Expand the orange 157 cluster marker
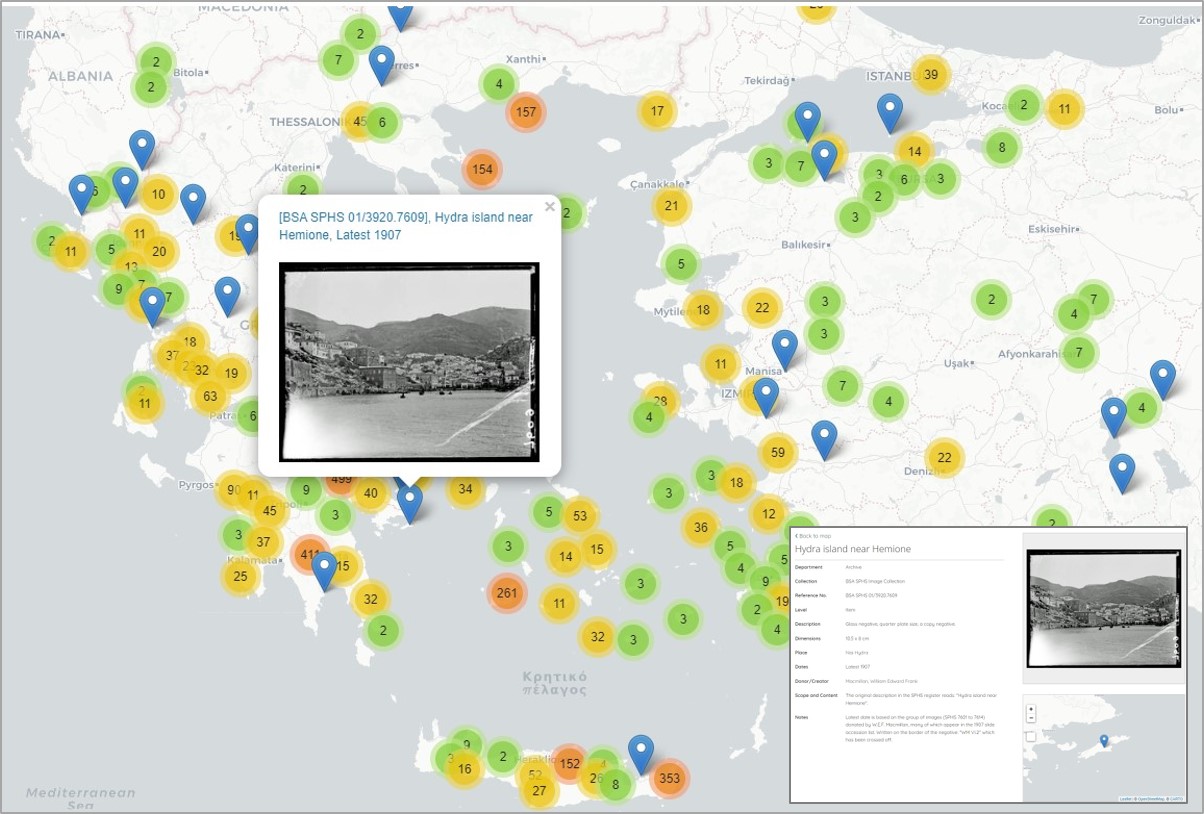Image resolution: width=1204 pixels, height=814 pixels. [x=526, y=112]
